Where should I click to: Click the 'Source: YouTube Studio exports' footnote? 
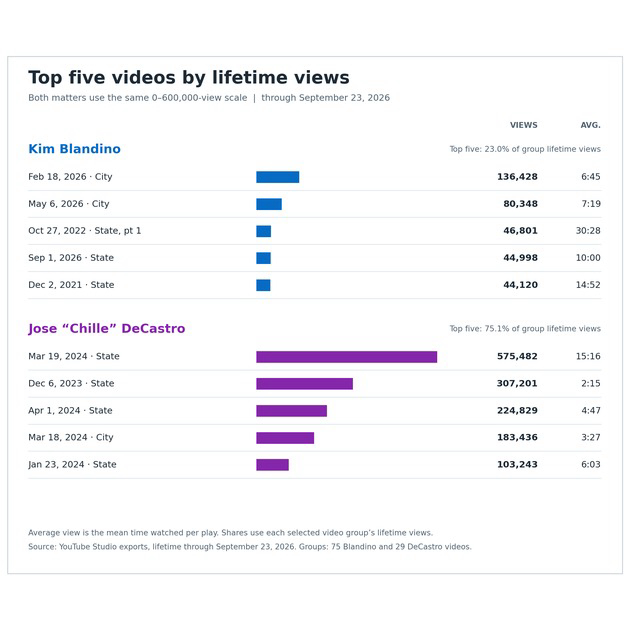250,547
